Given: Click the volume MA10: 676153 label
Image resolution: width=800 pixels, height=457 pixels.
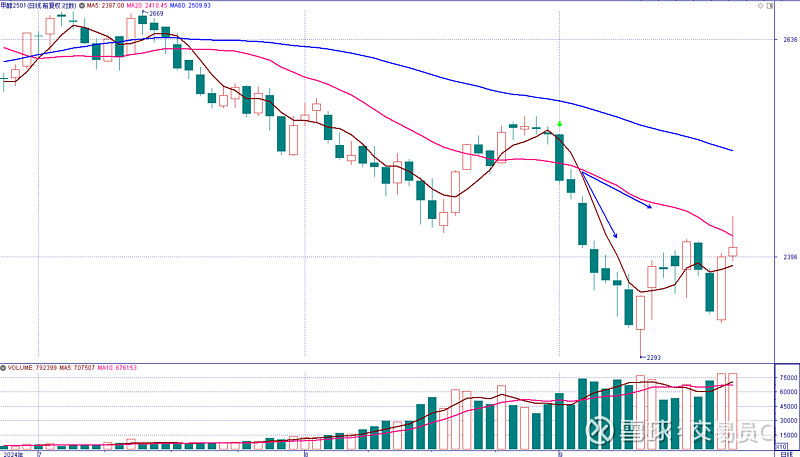Looking at the screenshot, I should pos(118,367).
